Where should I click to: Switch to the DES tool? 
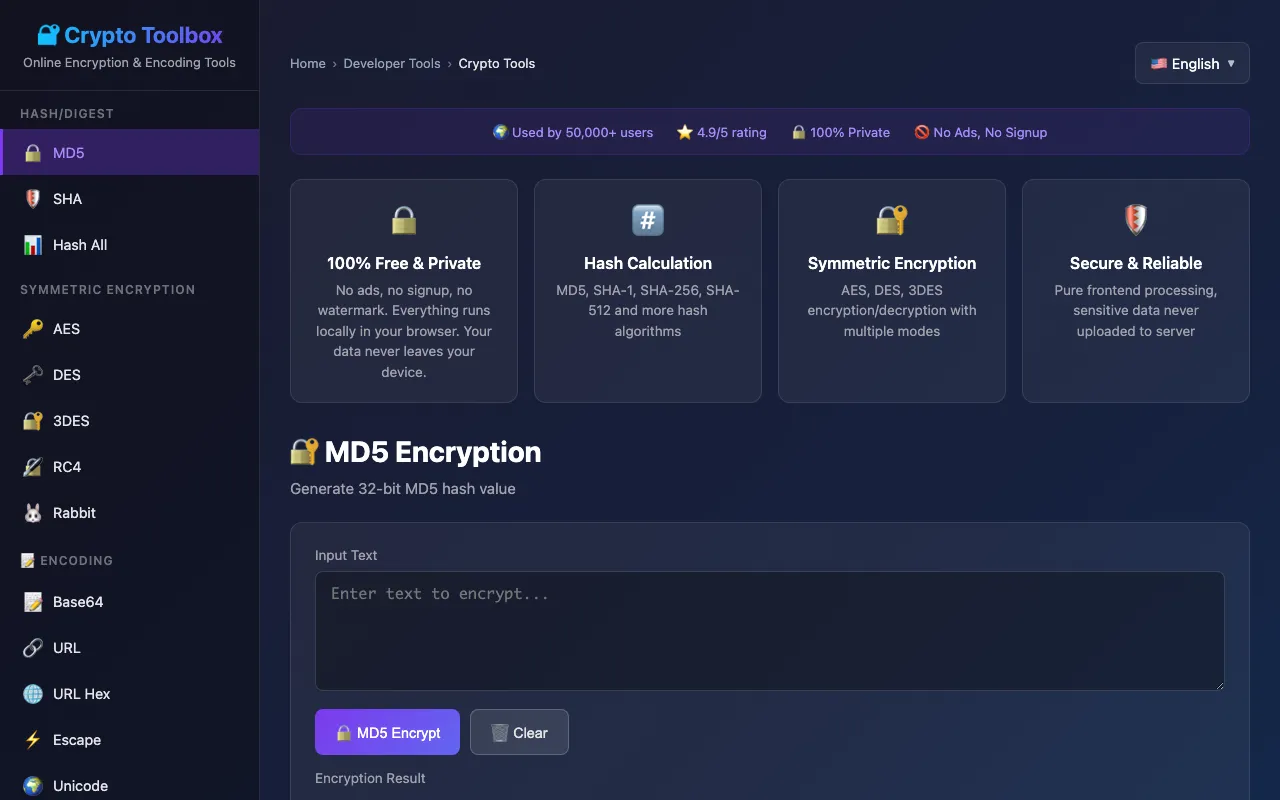point(130,375)
